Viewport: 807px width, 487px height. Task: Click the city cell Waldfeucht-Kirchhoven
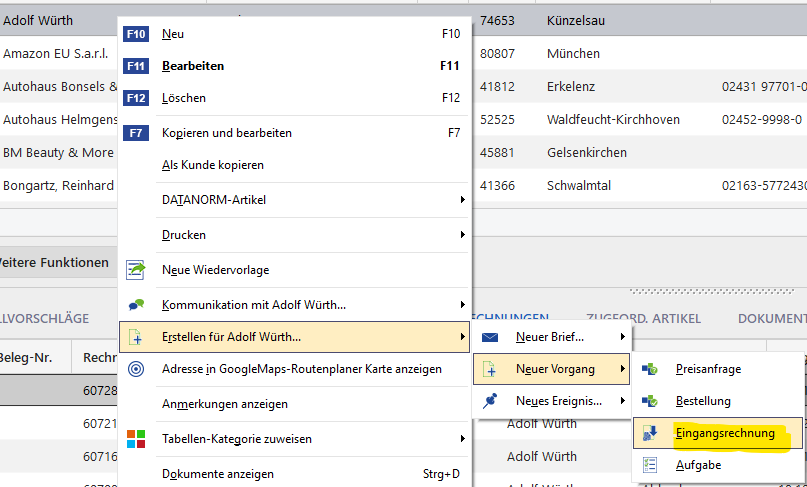click(x=613, y=119)
